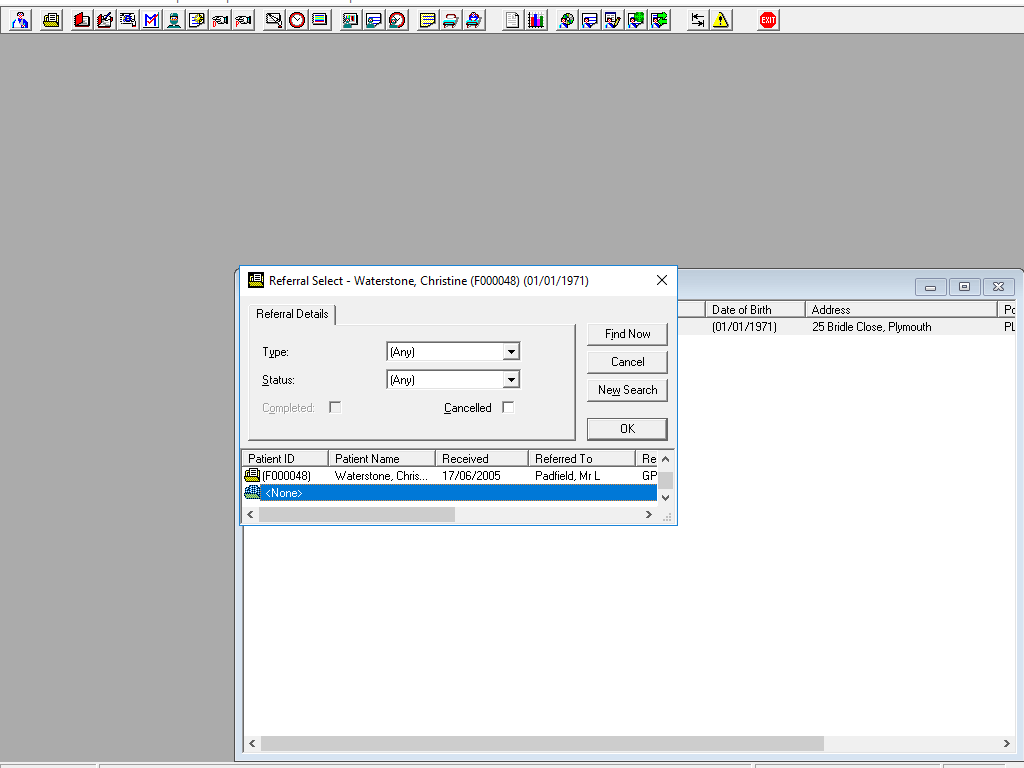Select the (F000048) referral row

[x=450, y=475]
